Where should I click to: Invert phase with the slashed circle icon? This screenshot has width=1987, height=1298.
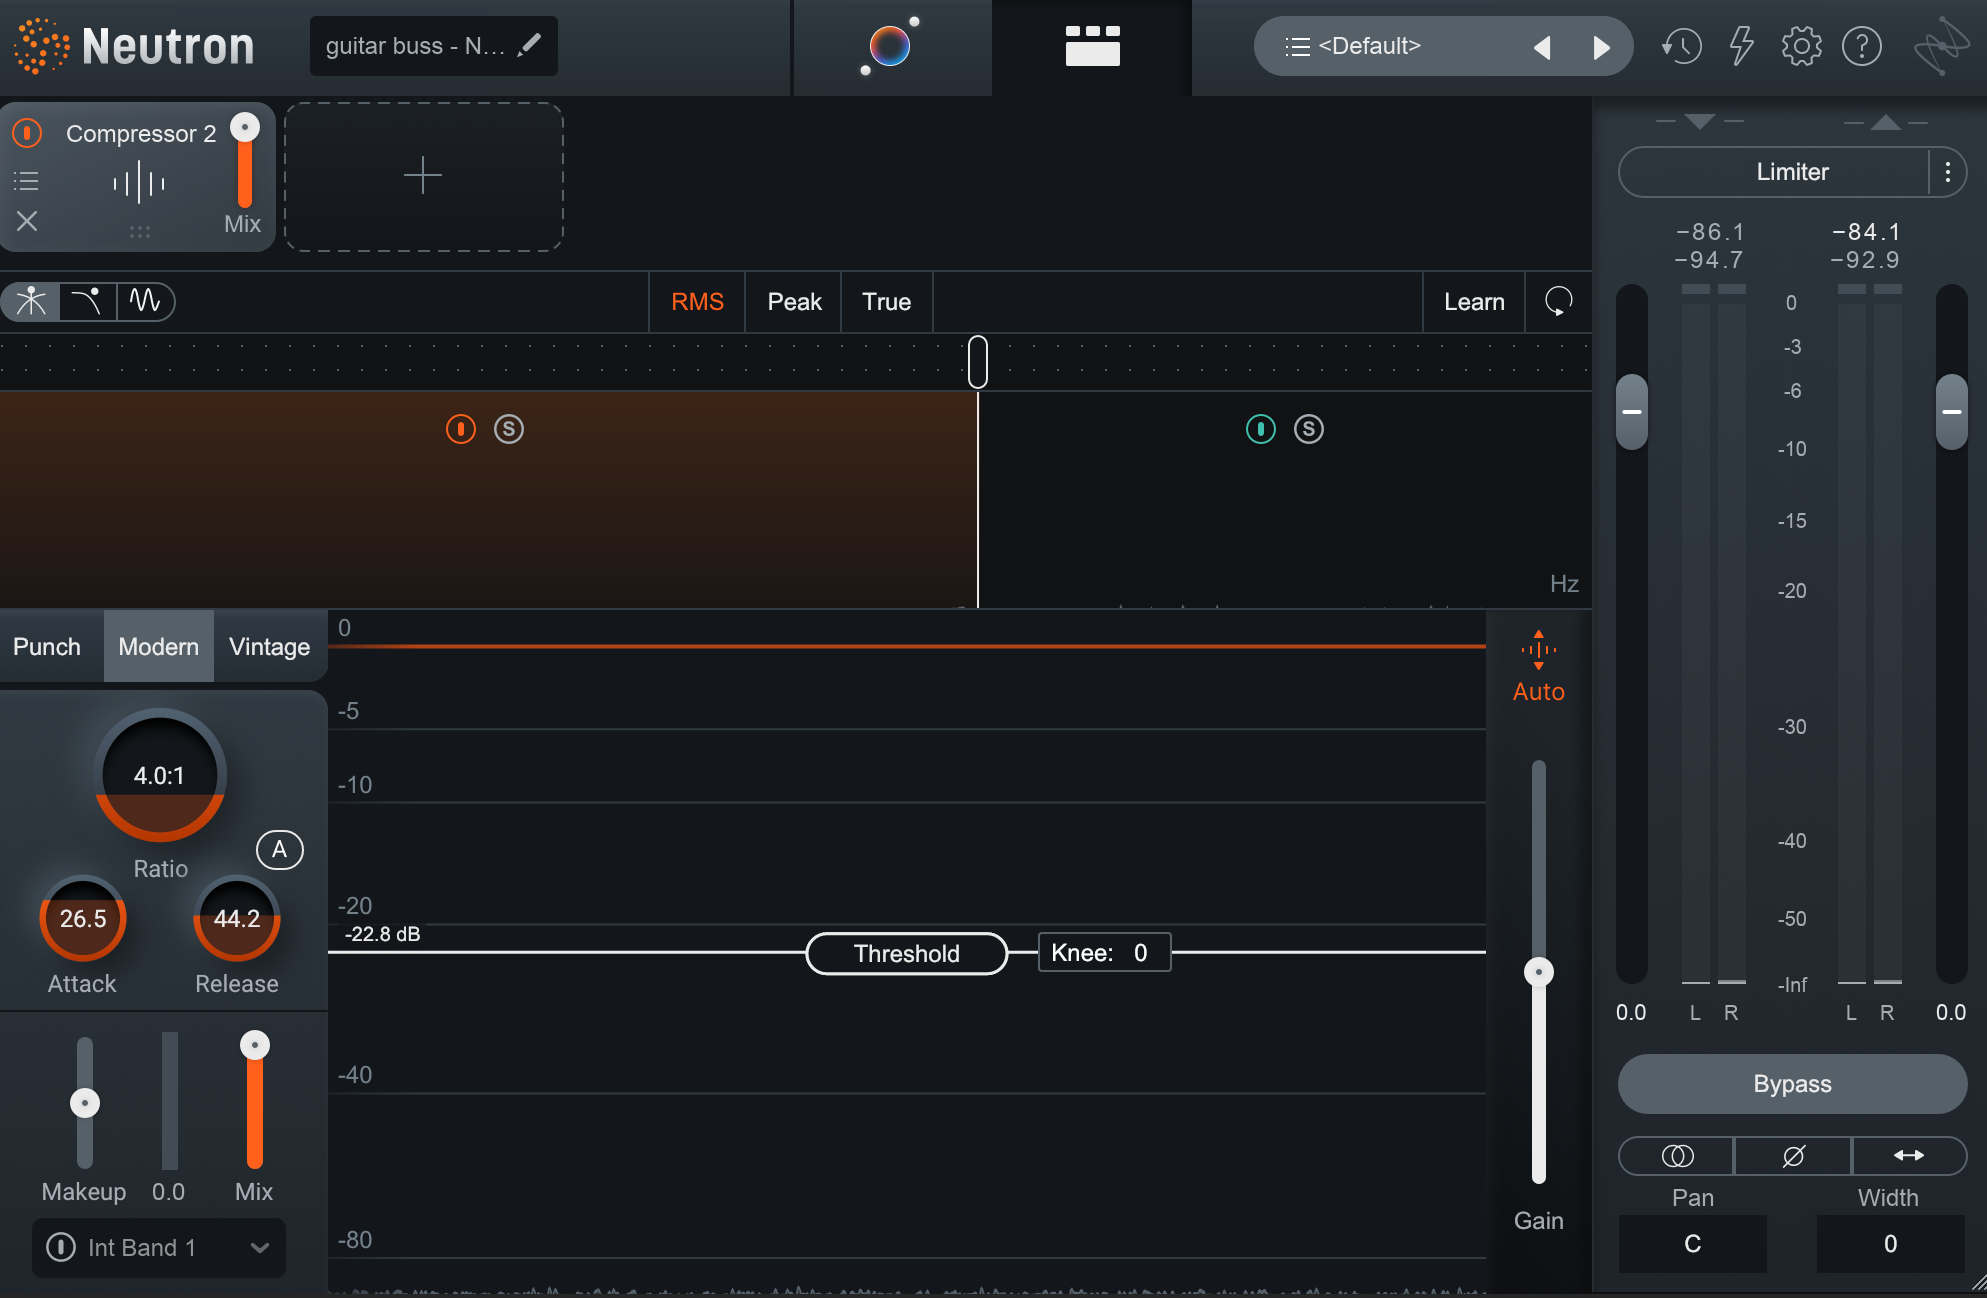coord(1793,1156)
